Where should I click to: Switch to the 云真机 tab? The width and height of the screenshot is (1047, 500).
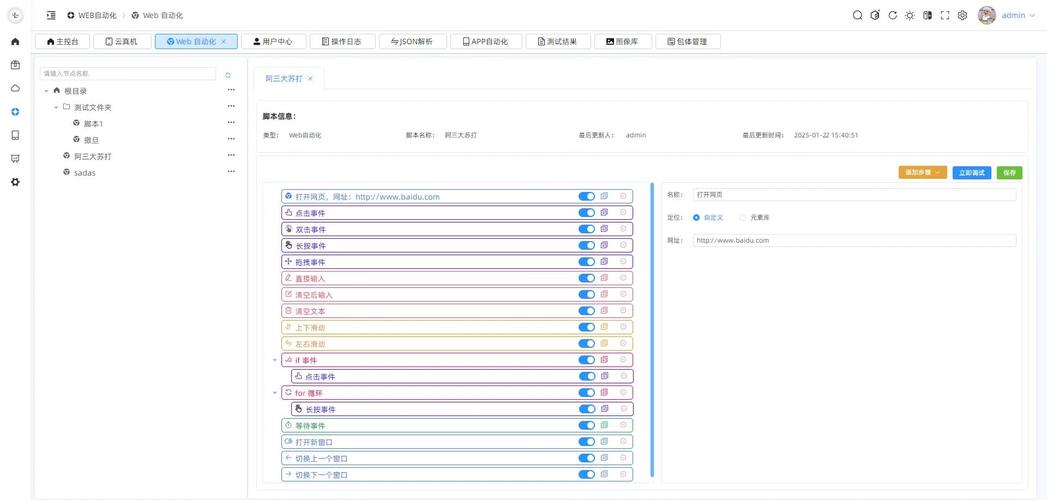coord(122,41)
